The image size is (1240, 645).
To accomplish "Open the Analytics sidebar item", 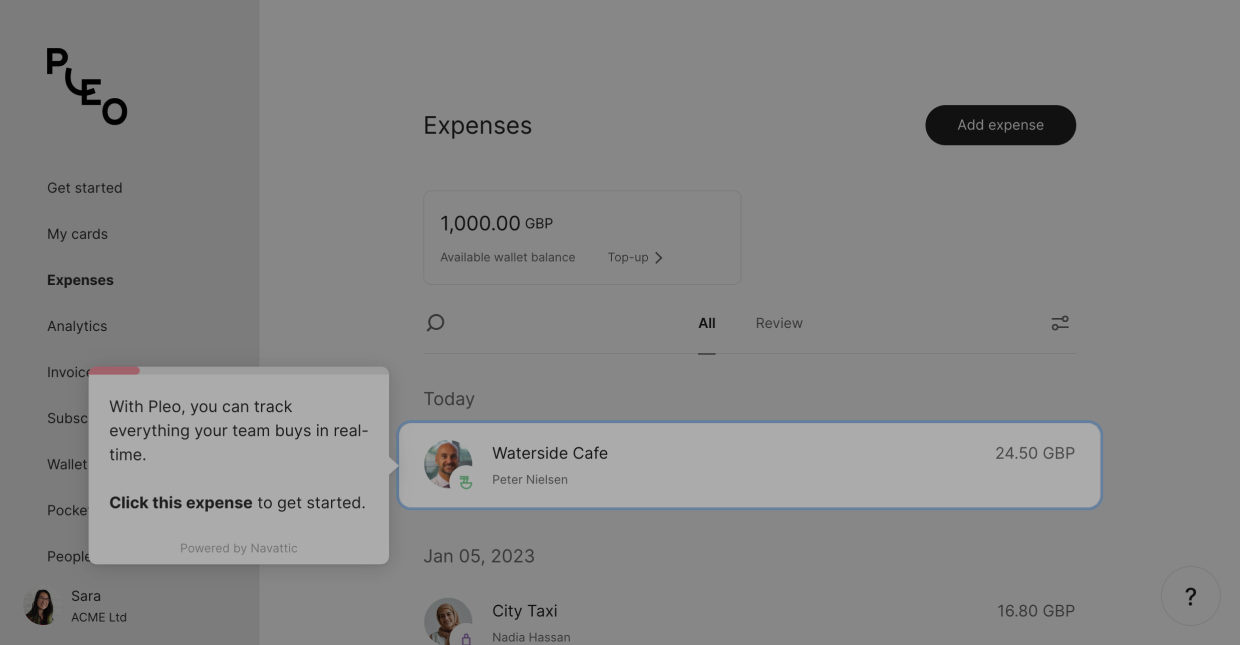I will pyautogui.click(x=77, y=326).
